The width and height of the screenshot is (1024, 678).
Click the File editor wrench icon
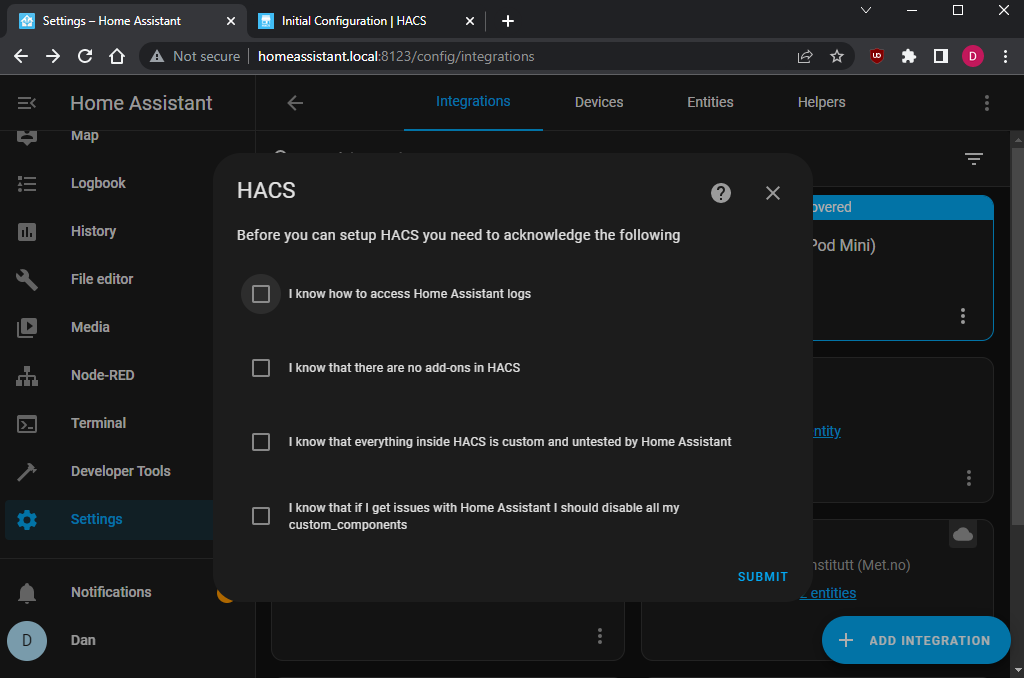click(x=27, y=280)
